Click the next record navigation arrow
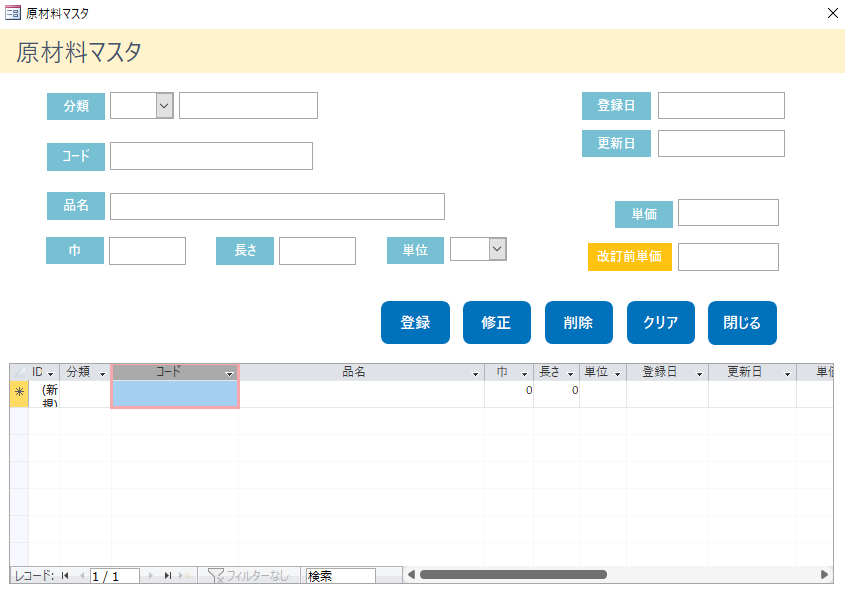 click(x=151, y=576)
